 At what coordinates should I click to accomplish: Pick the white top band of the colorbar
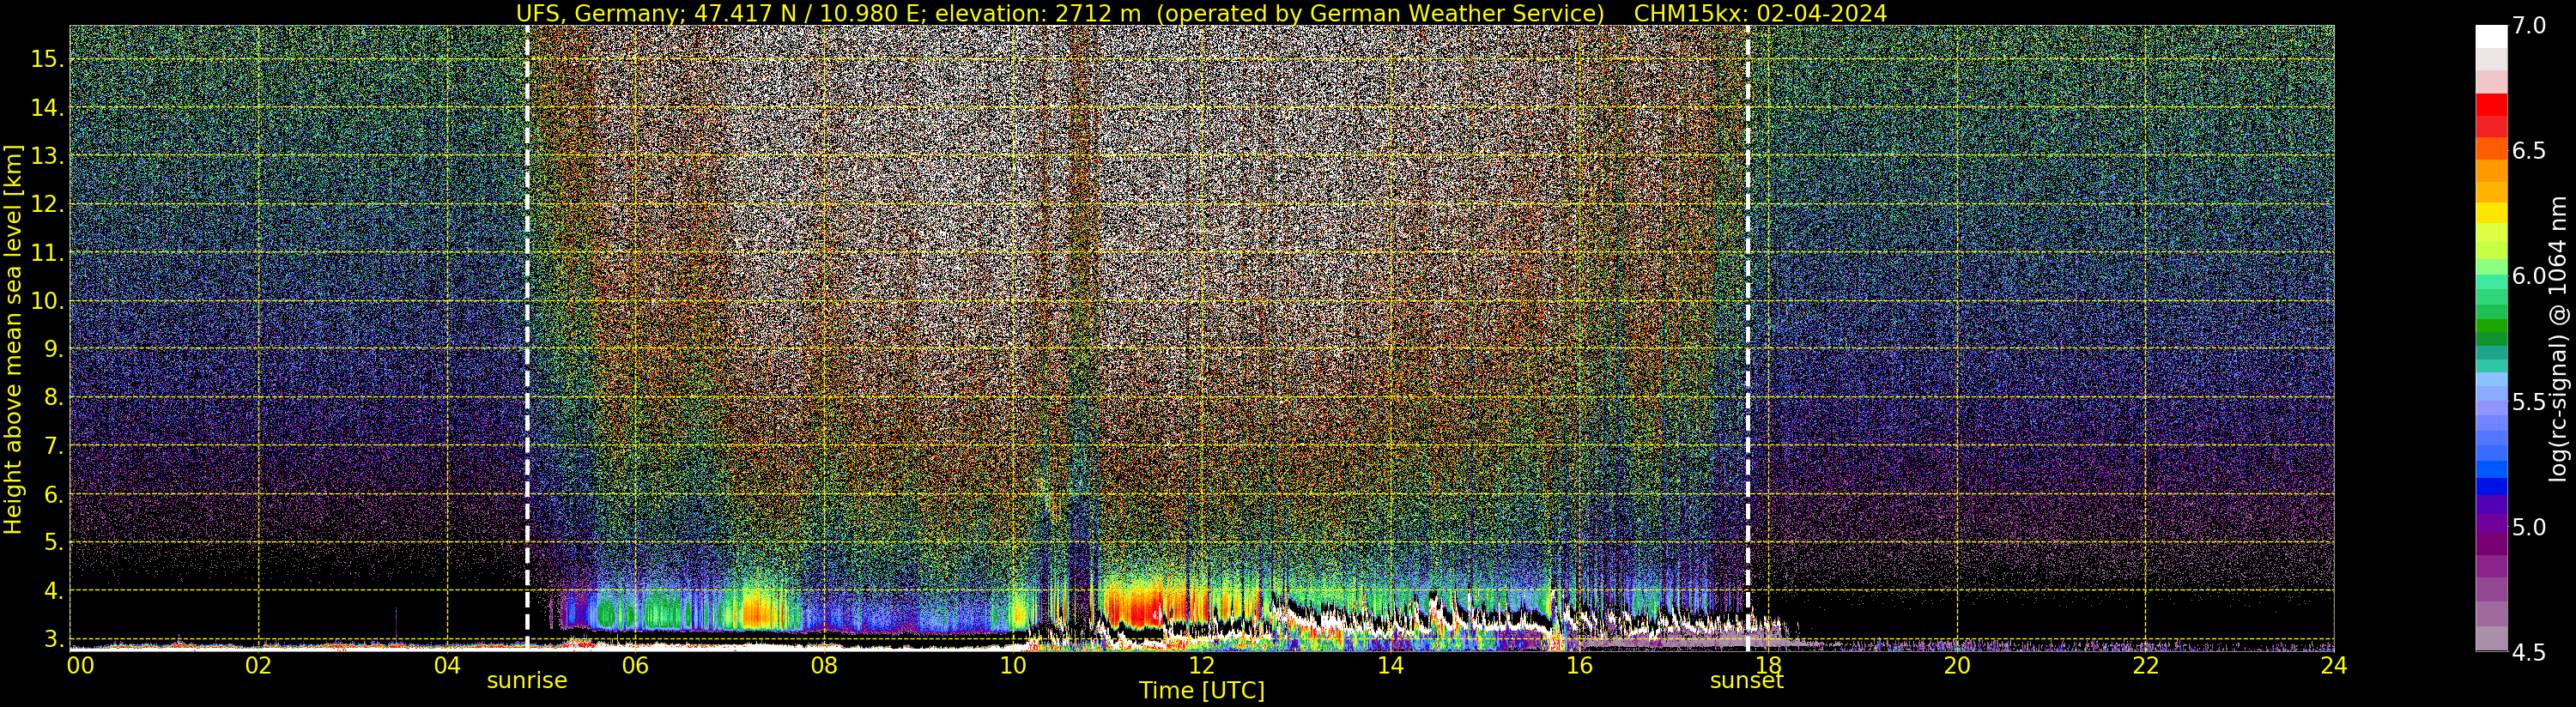[x=2491, y=37]
